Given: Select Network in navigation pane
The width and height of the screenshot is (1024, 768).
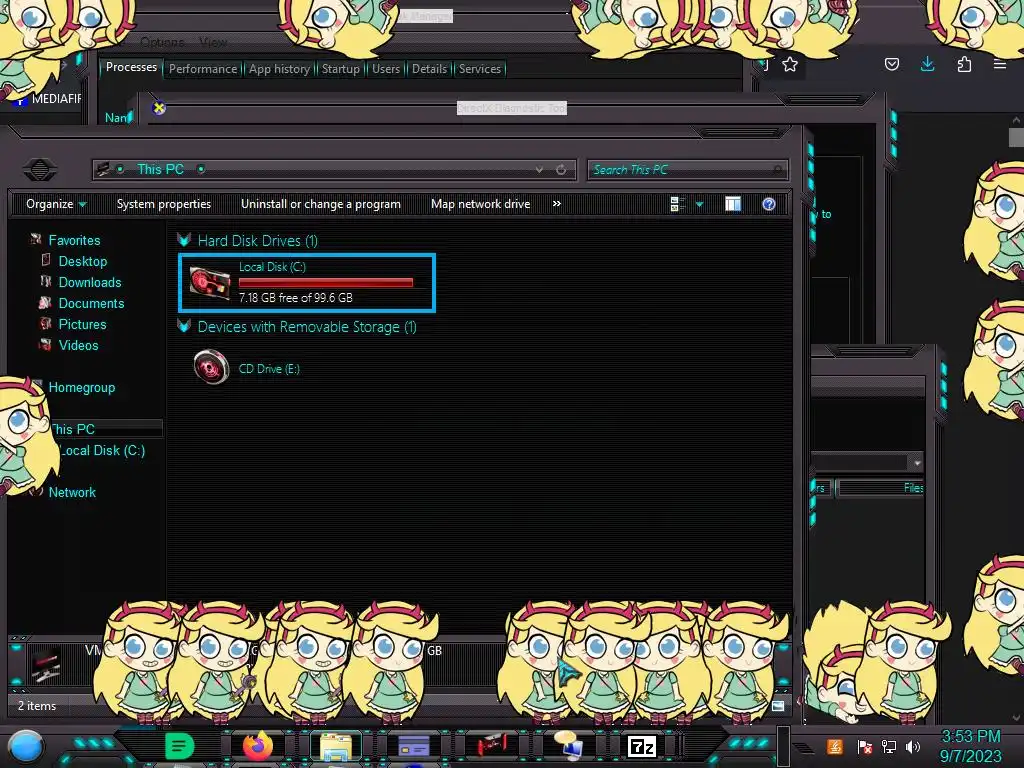Looking at the screenshot, I should click(x=72, y=492).
